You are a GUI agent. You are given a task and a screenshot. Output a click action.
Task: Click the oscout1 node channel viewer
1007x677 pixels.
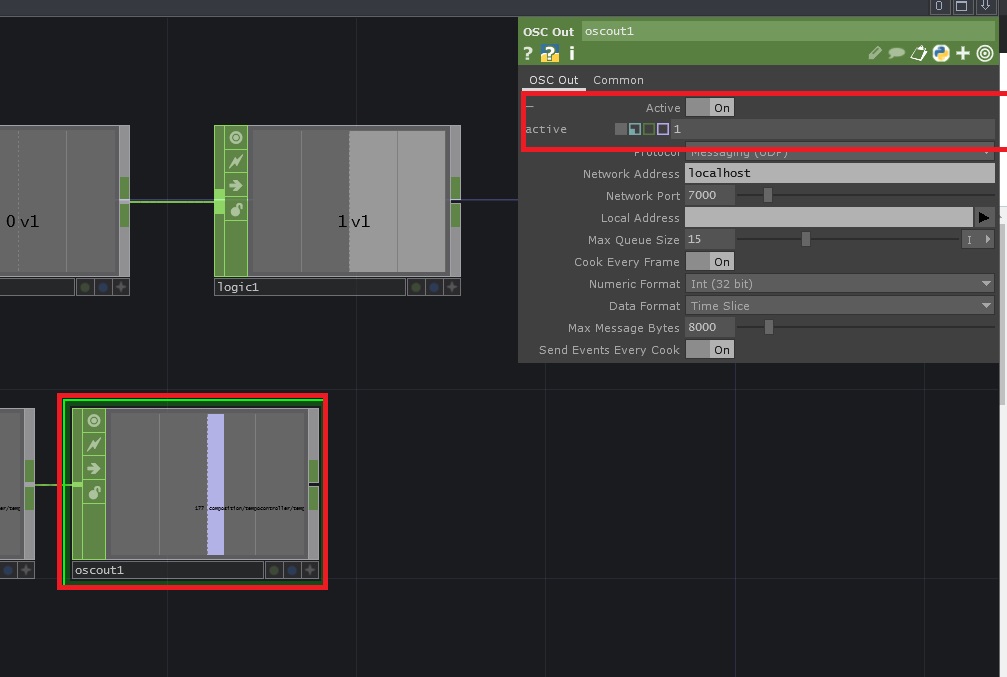(207, 484)
